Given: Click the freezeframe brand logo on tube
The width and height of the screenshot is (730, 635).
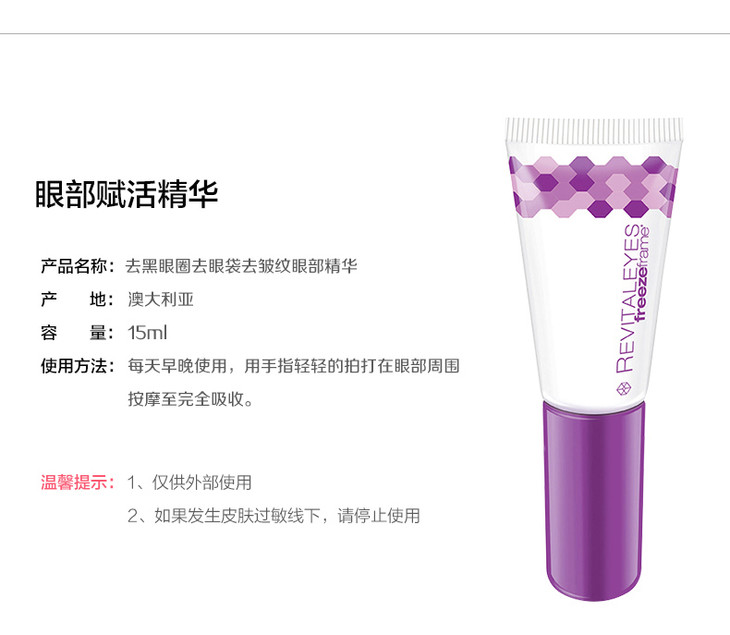Looking at the screenshot, I should 643,274.
